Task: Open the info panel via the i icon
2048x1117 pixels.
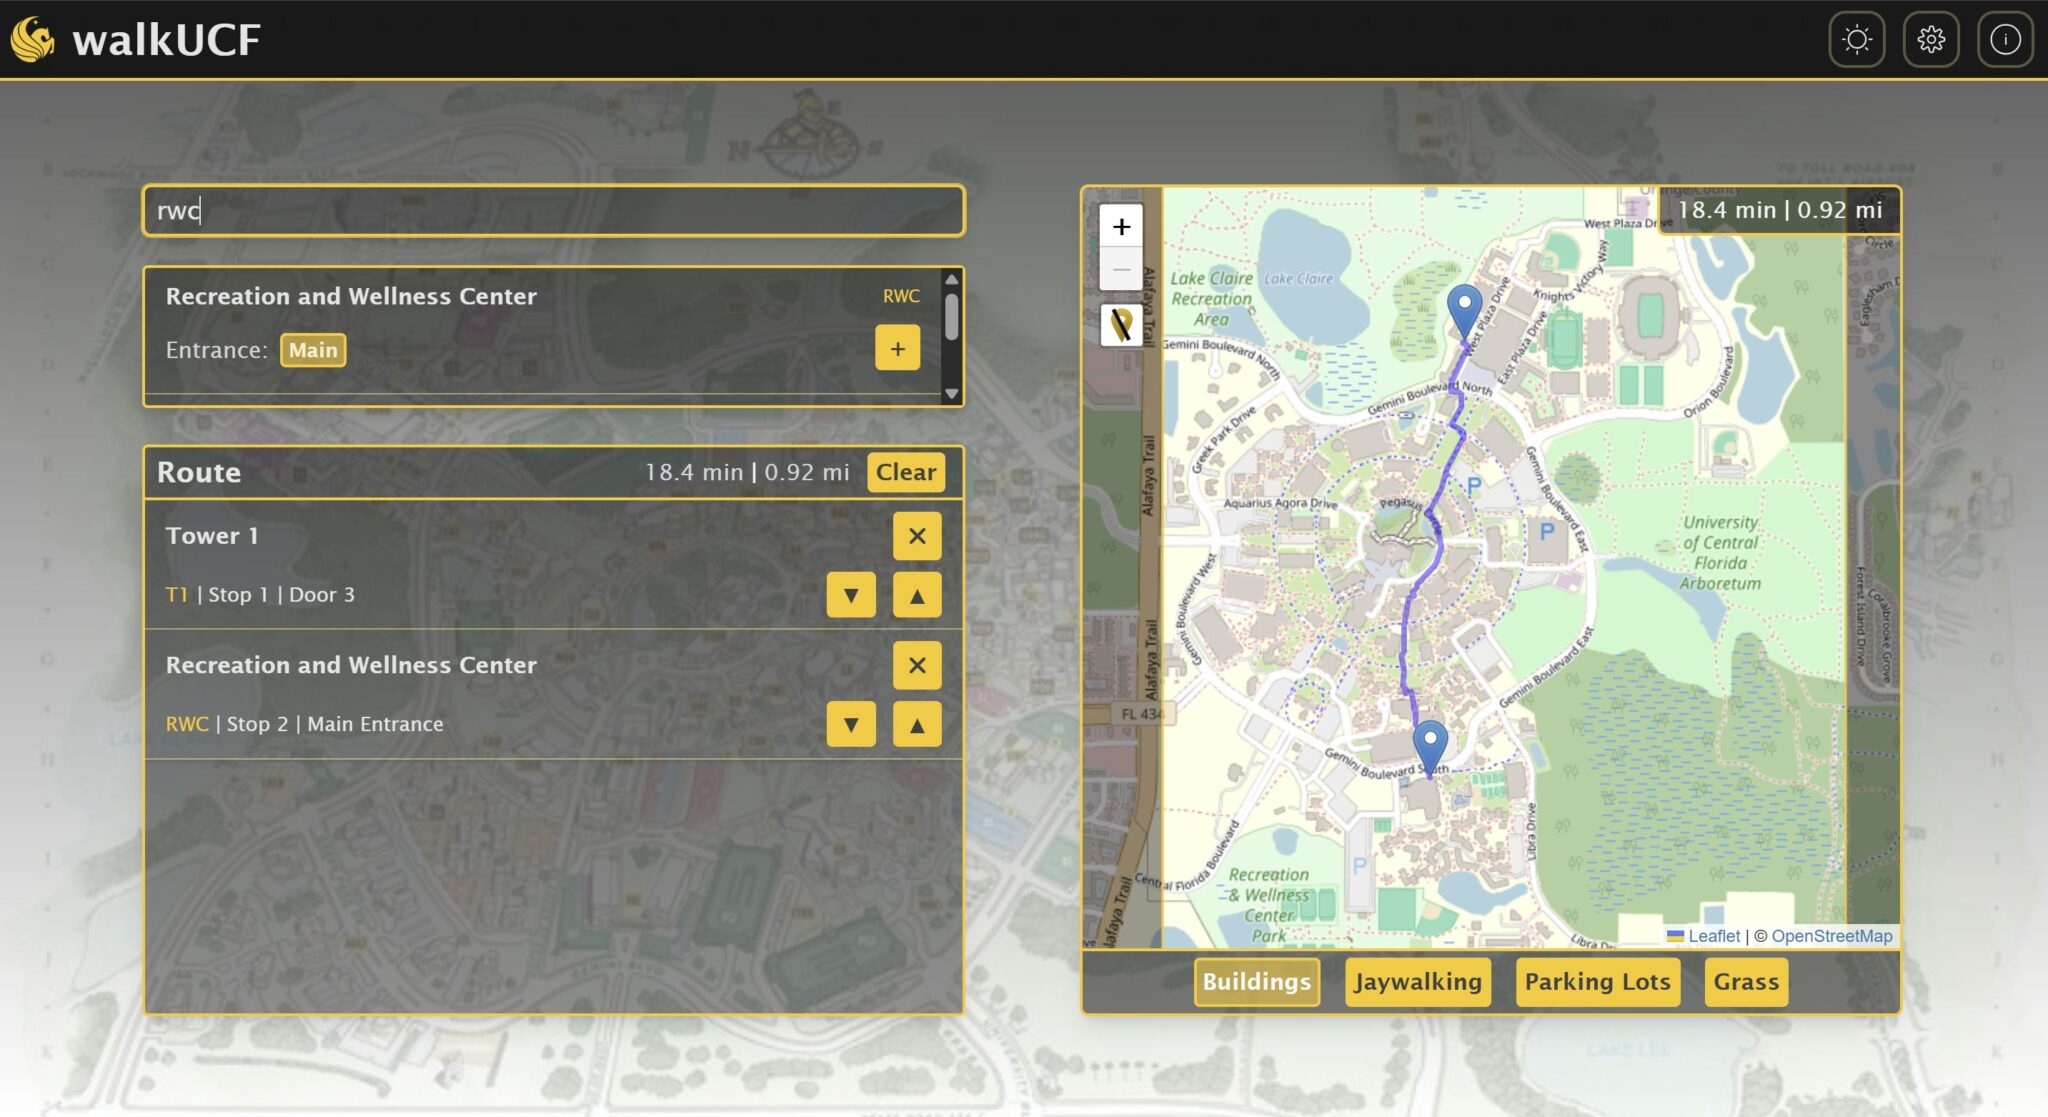Action: pos(2004,39)
